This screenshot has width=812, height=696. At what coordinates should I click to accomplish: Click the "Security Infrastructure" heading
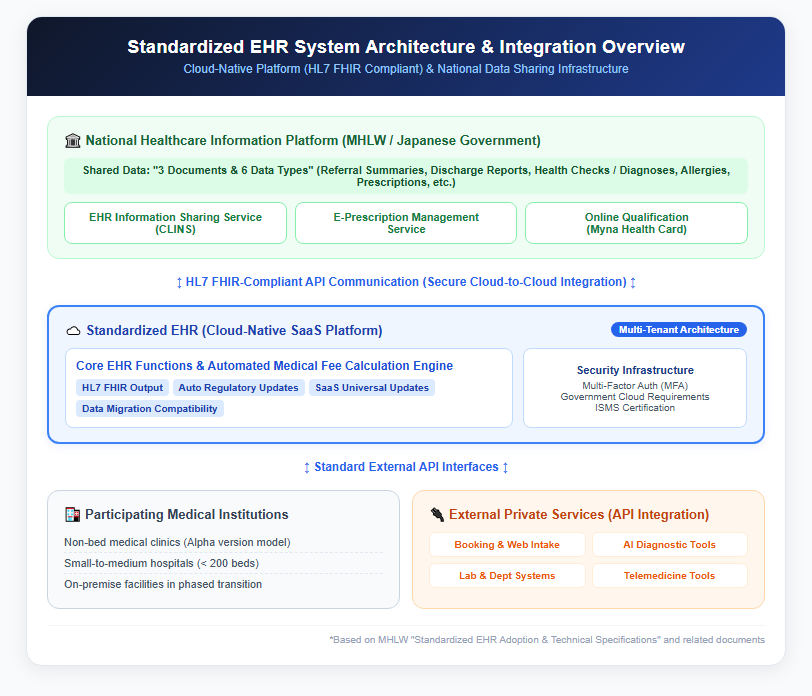(635, 370)
